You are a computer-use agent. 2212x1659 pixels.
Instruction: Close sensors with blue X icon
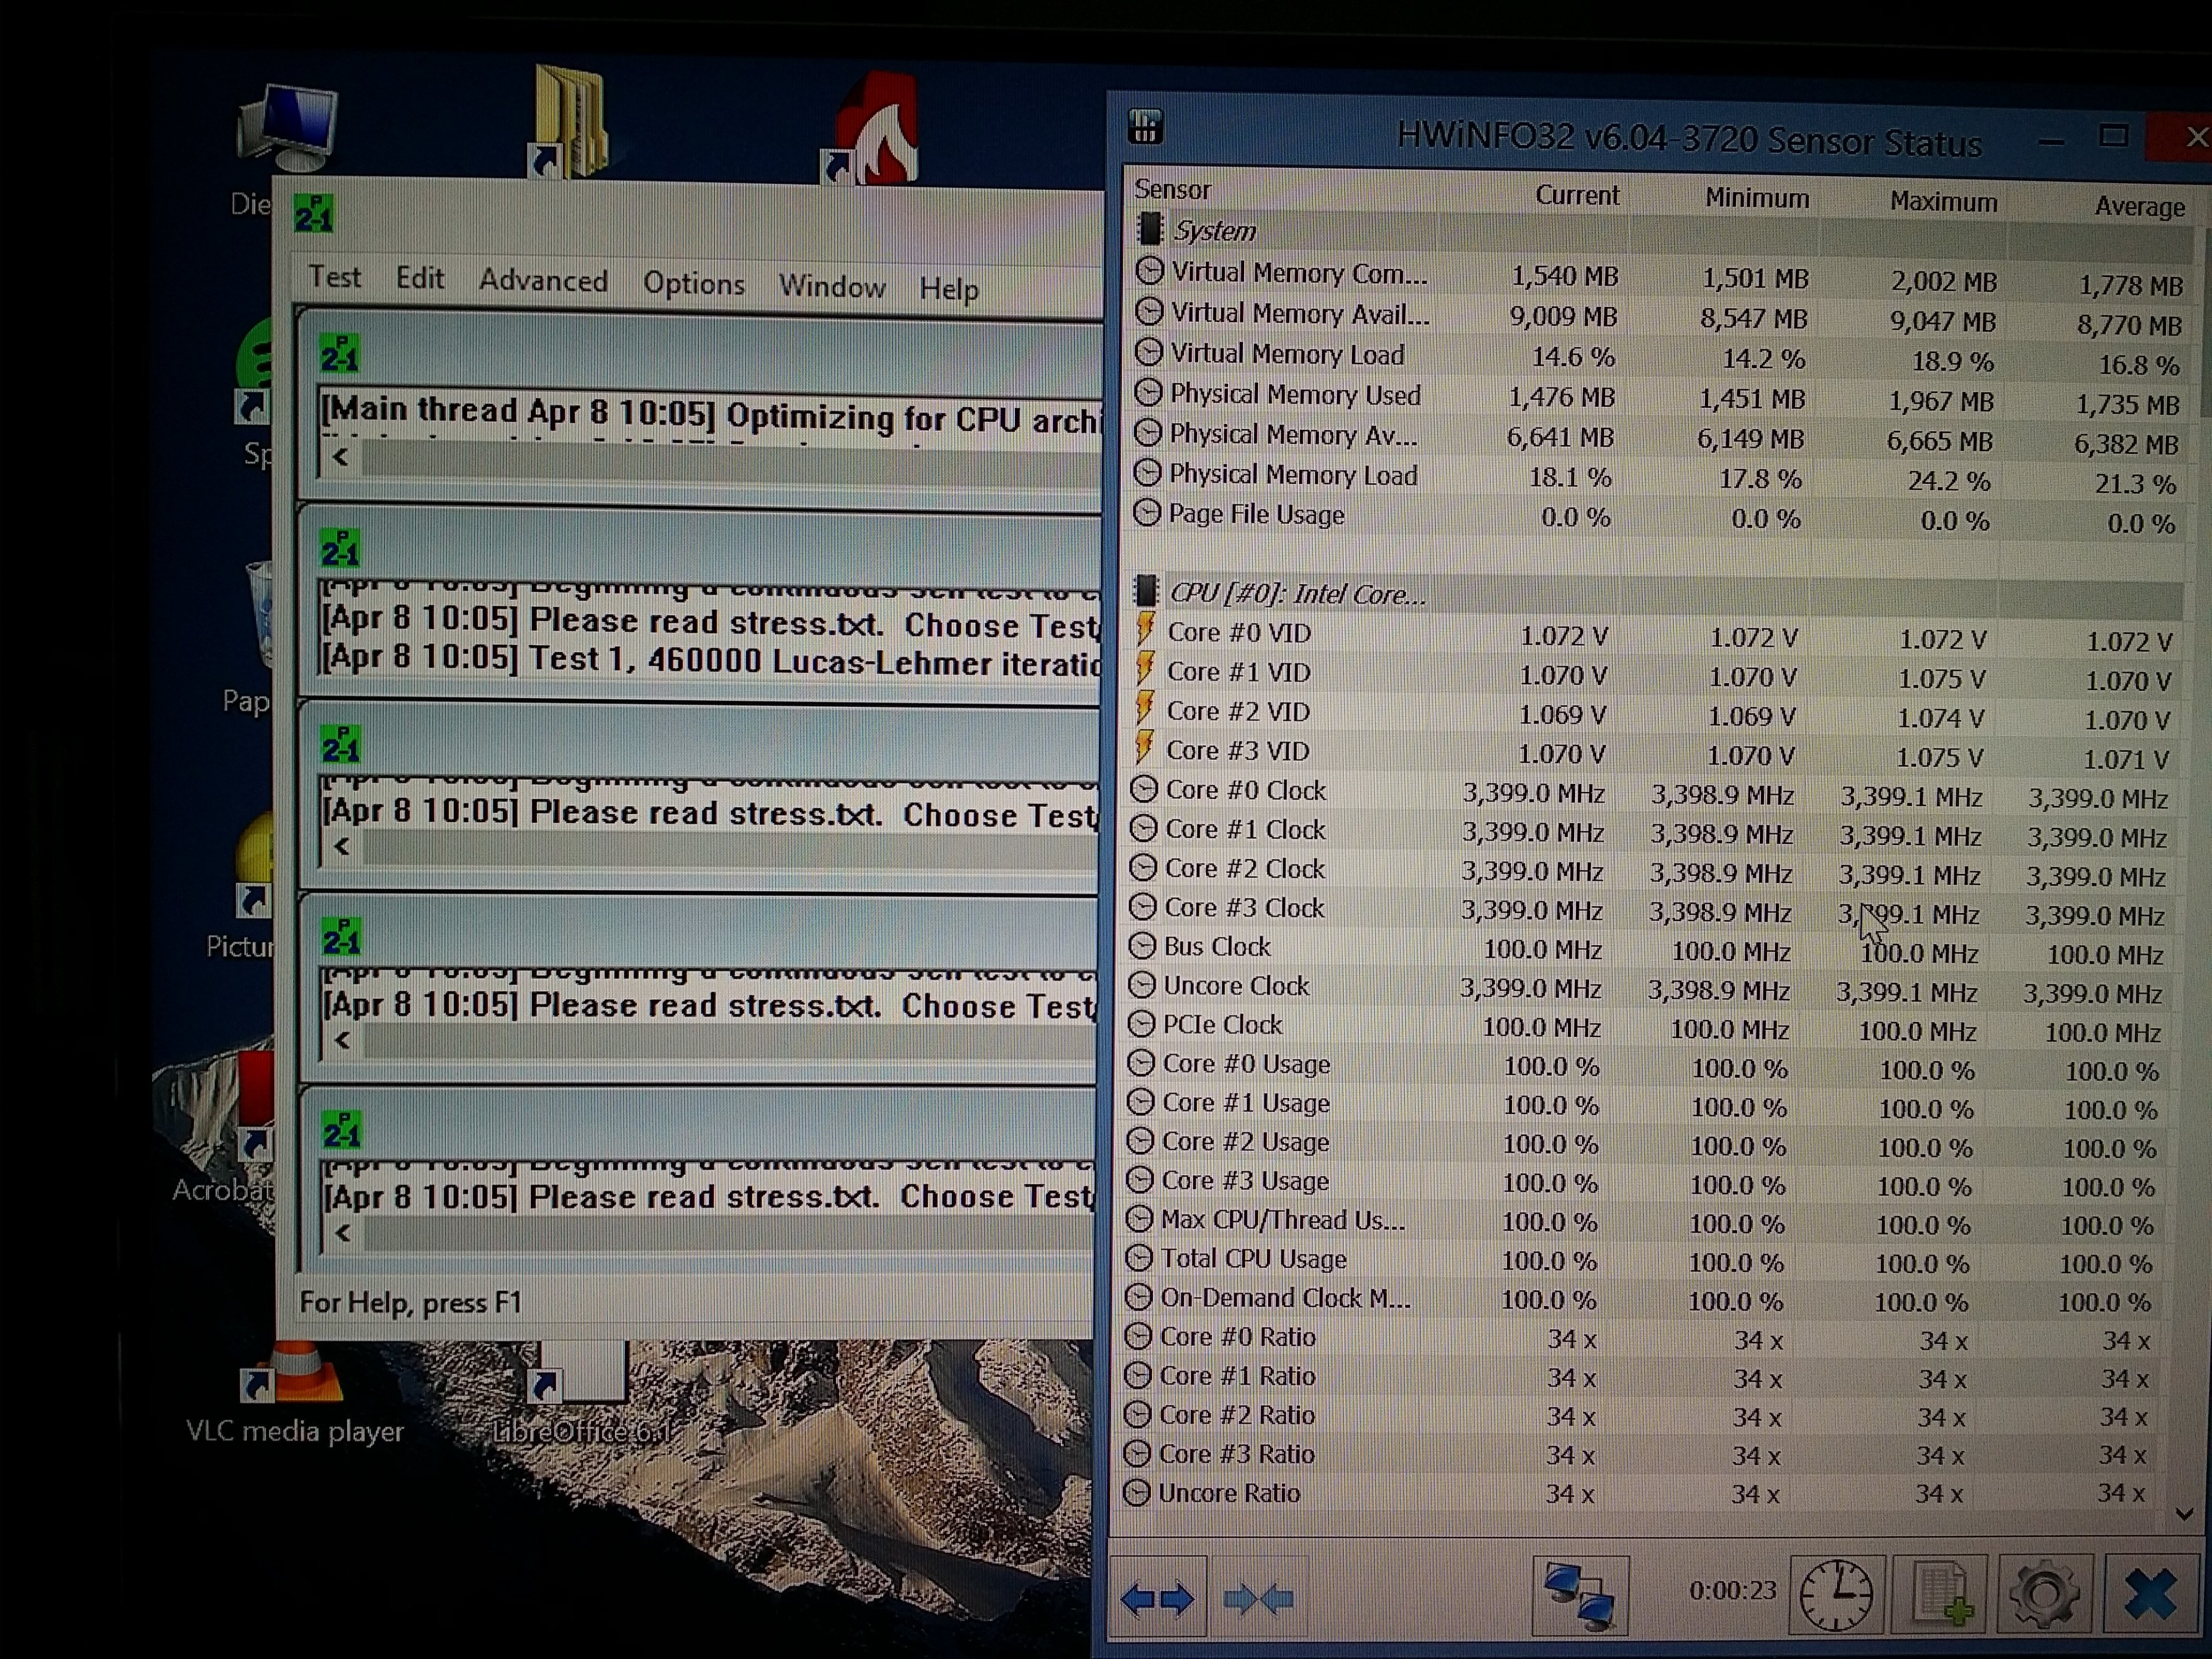(2150, 1595)
